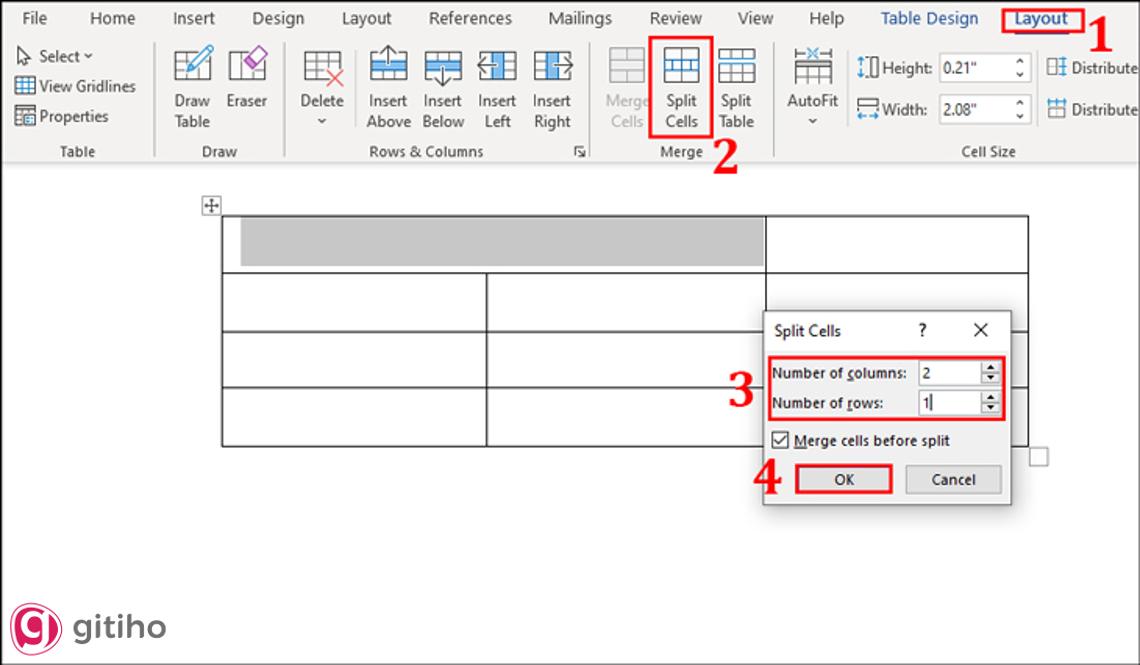Click the Number of rows field
1140x665 pixels.
950,403
